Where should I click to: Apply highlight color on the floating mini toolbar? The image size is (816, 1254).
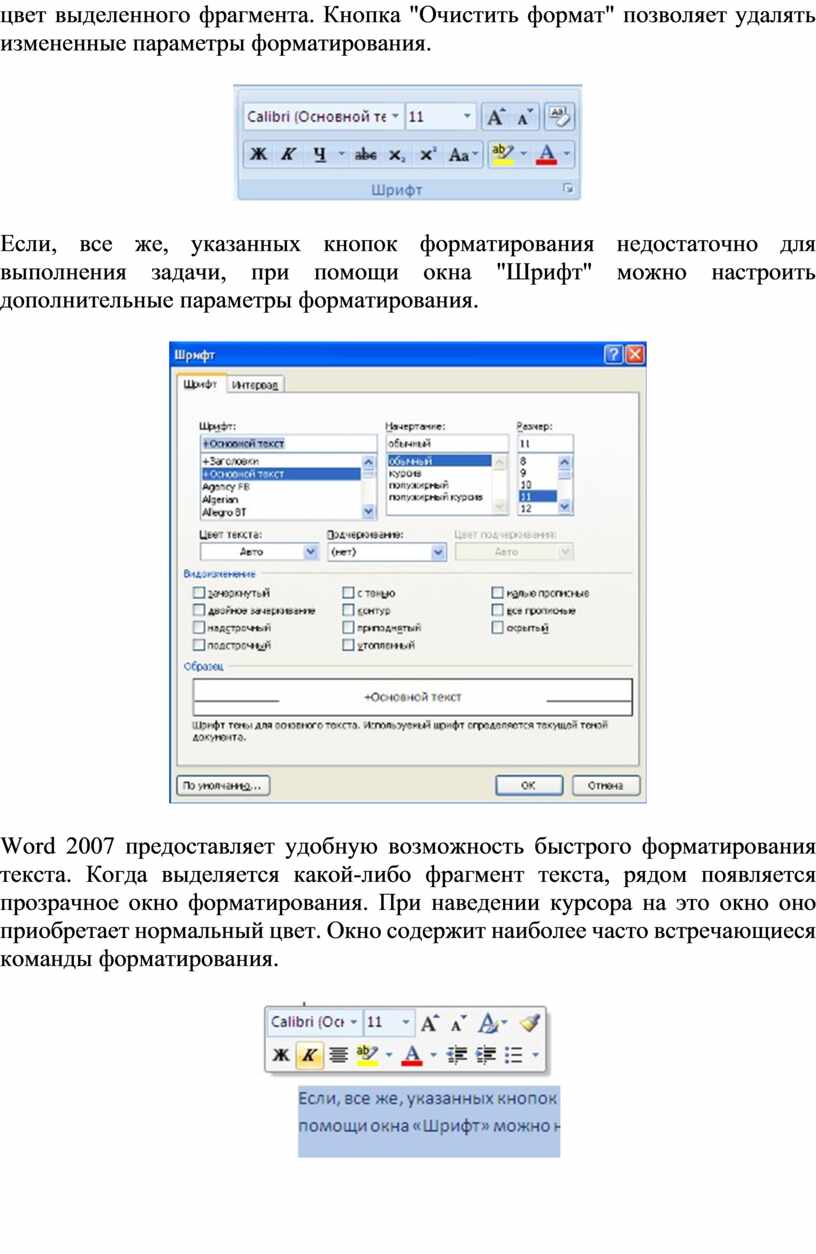[x=367, y=1054]
